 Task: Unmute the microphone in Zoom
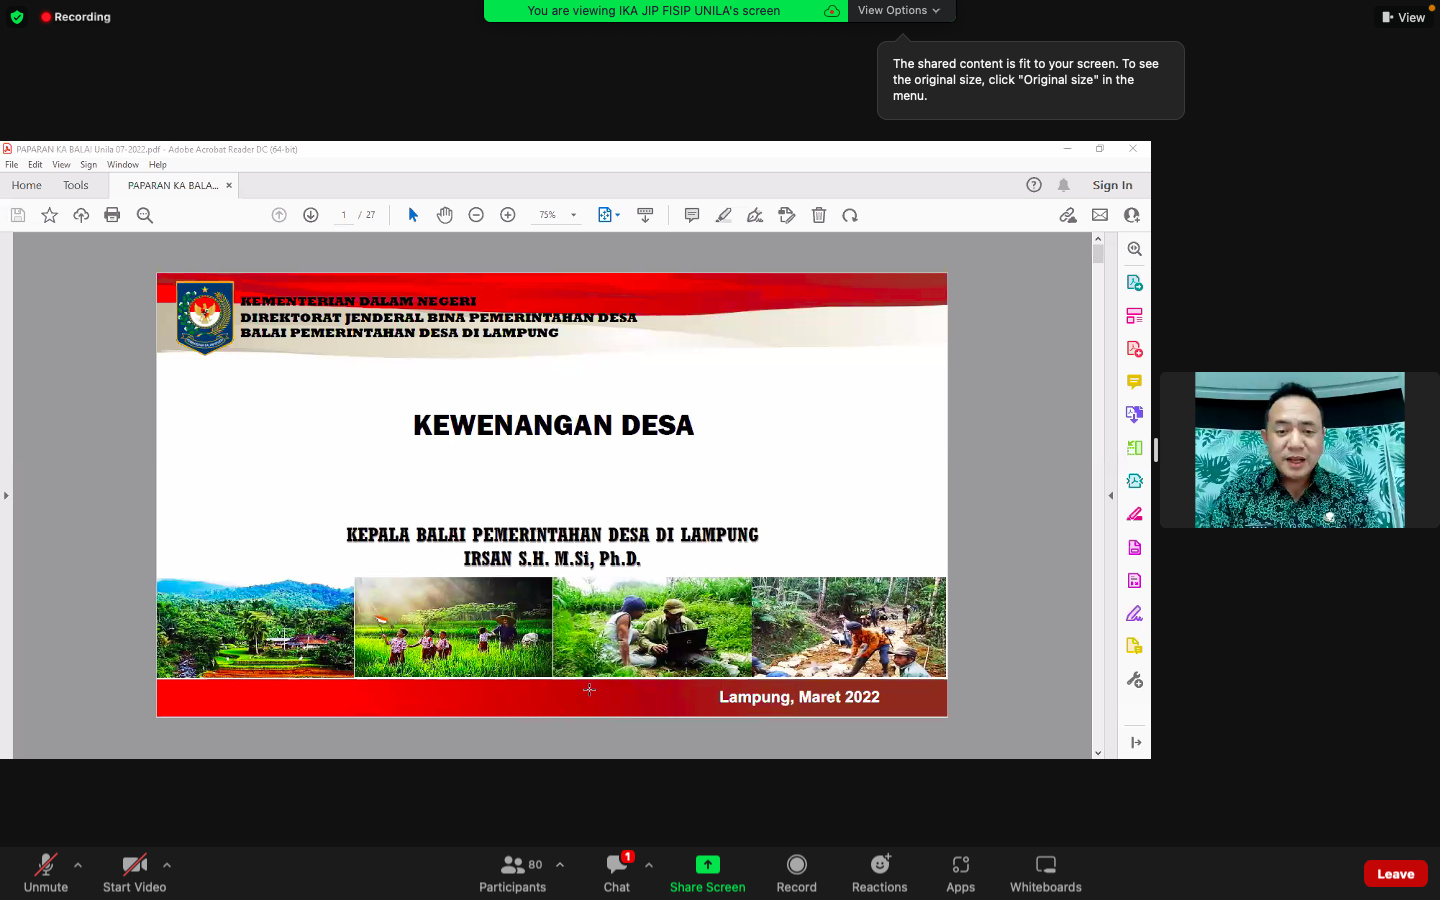click(x=46, y=872)
